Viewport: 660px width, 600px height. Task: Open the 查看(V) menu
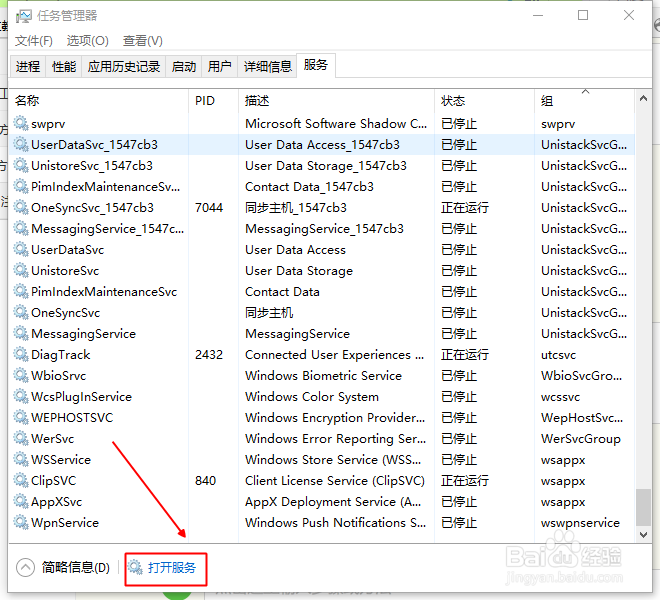coord(143,40)
